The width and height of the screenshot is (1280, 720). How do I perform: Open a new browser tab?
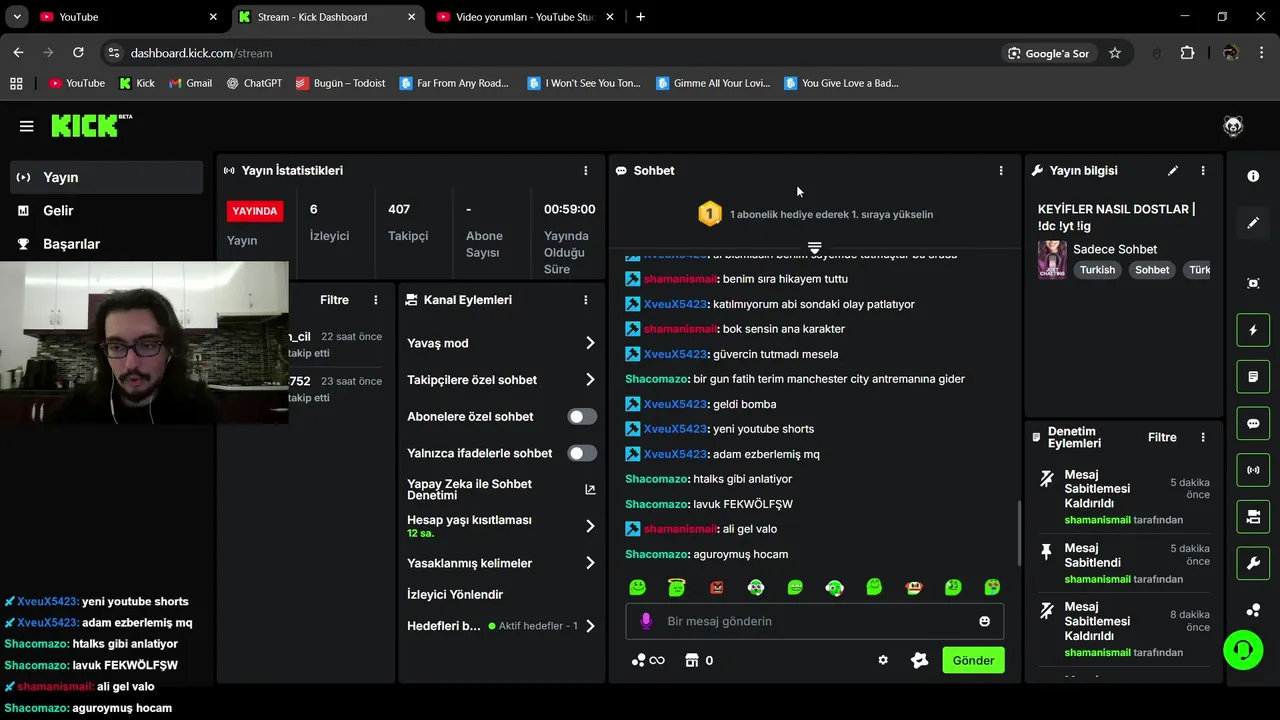[641, 17]
